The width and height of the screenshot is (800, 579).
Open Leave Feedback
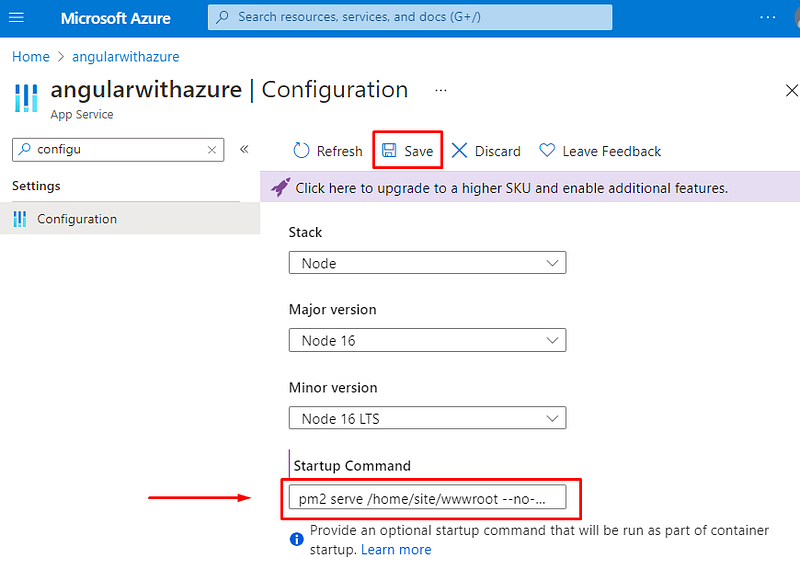pyautogui.click(x=600, y=151)
